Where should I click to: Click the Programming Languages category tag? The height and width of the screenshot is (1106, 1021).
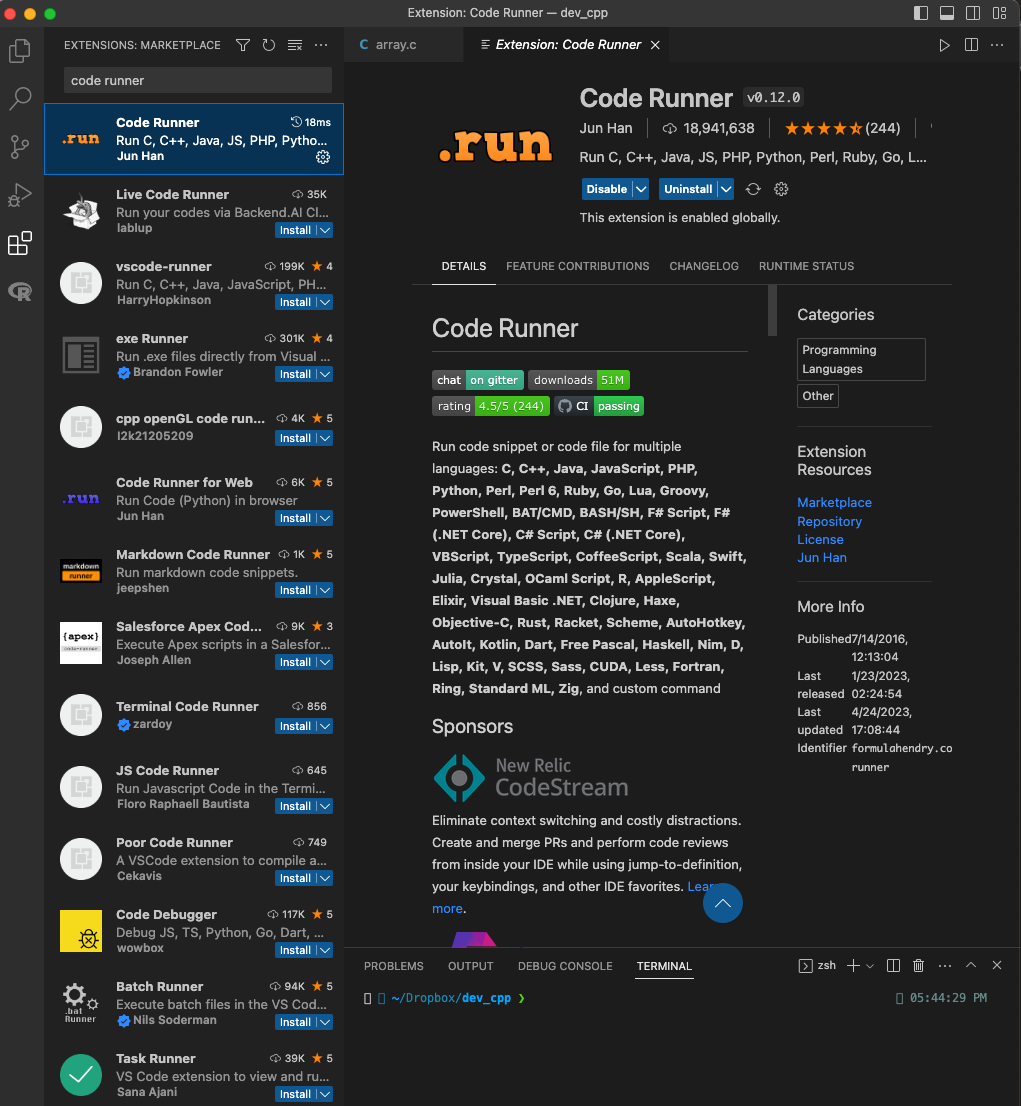861,360
